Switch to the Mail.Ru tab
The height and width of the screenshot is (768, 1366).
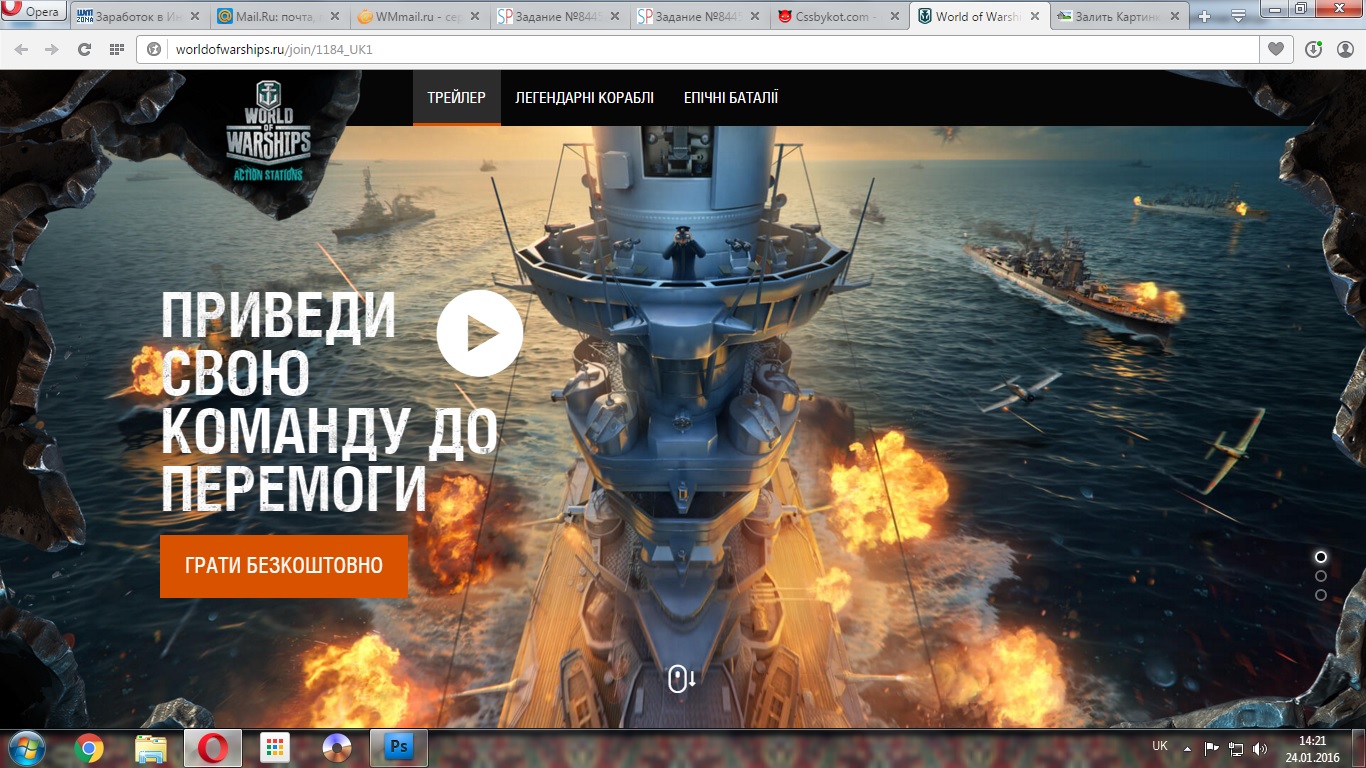click(x=280, y=17)
